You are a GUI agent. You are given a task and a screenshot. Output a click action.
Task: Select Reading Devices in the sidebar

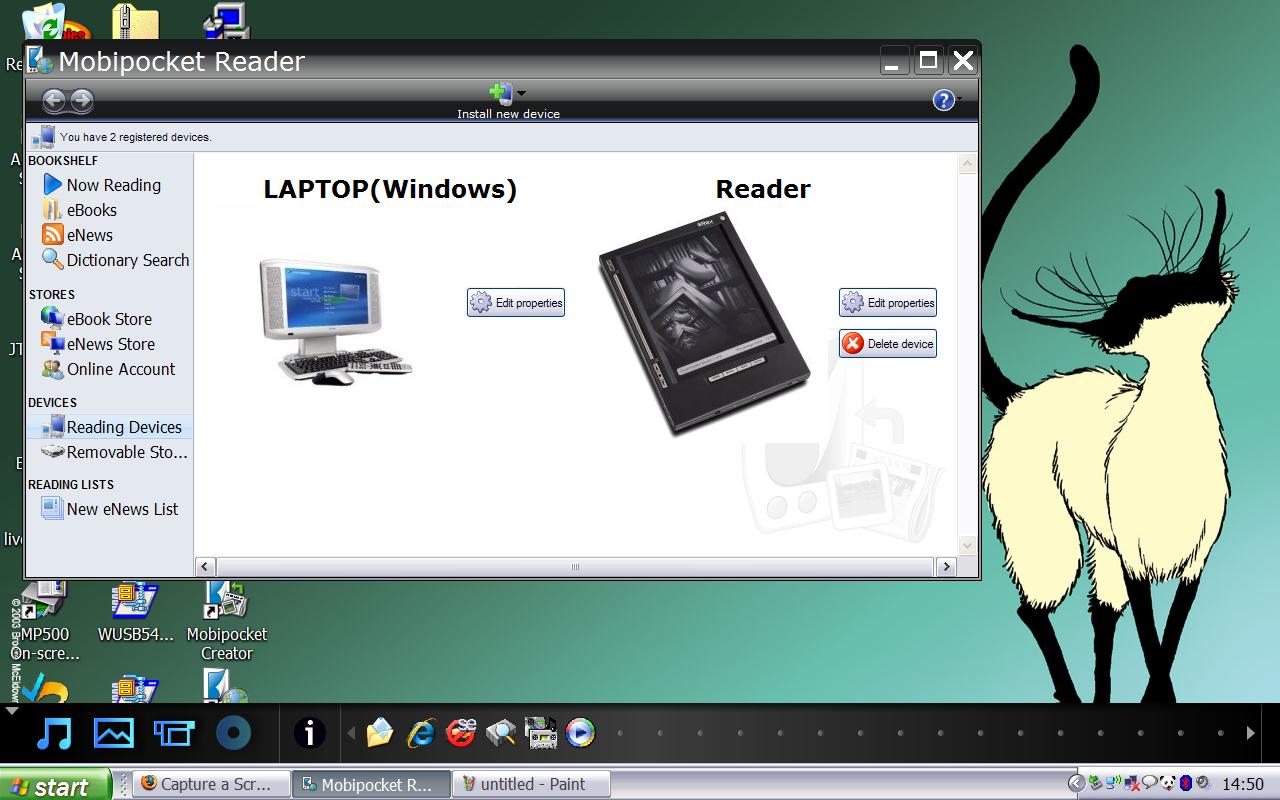(x=109, y=427)
